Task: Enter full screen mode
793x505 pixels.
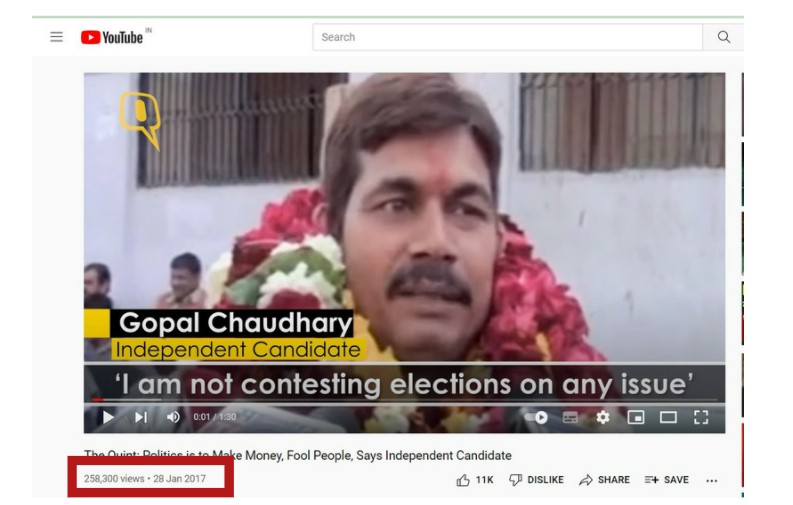Action: (x=701, y=418)
